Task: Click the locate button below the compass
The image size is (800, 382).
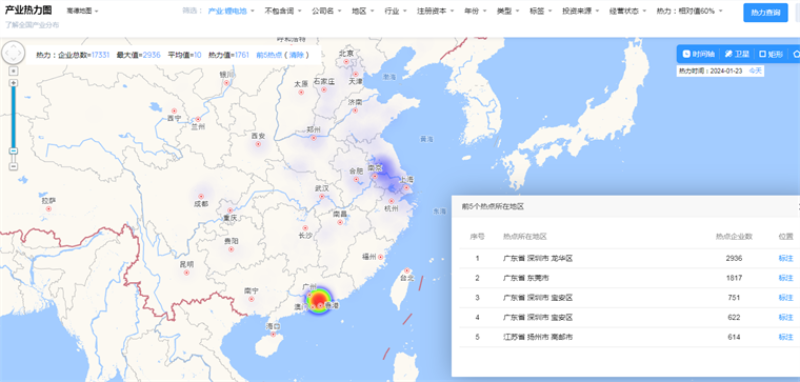Action: (x=14, y=71)
